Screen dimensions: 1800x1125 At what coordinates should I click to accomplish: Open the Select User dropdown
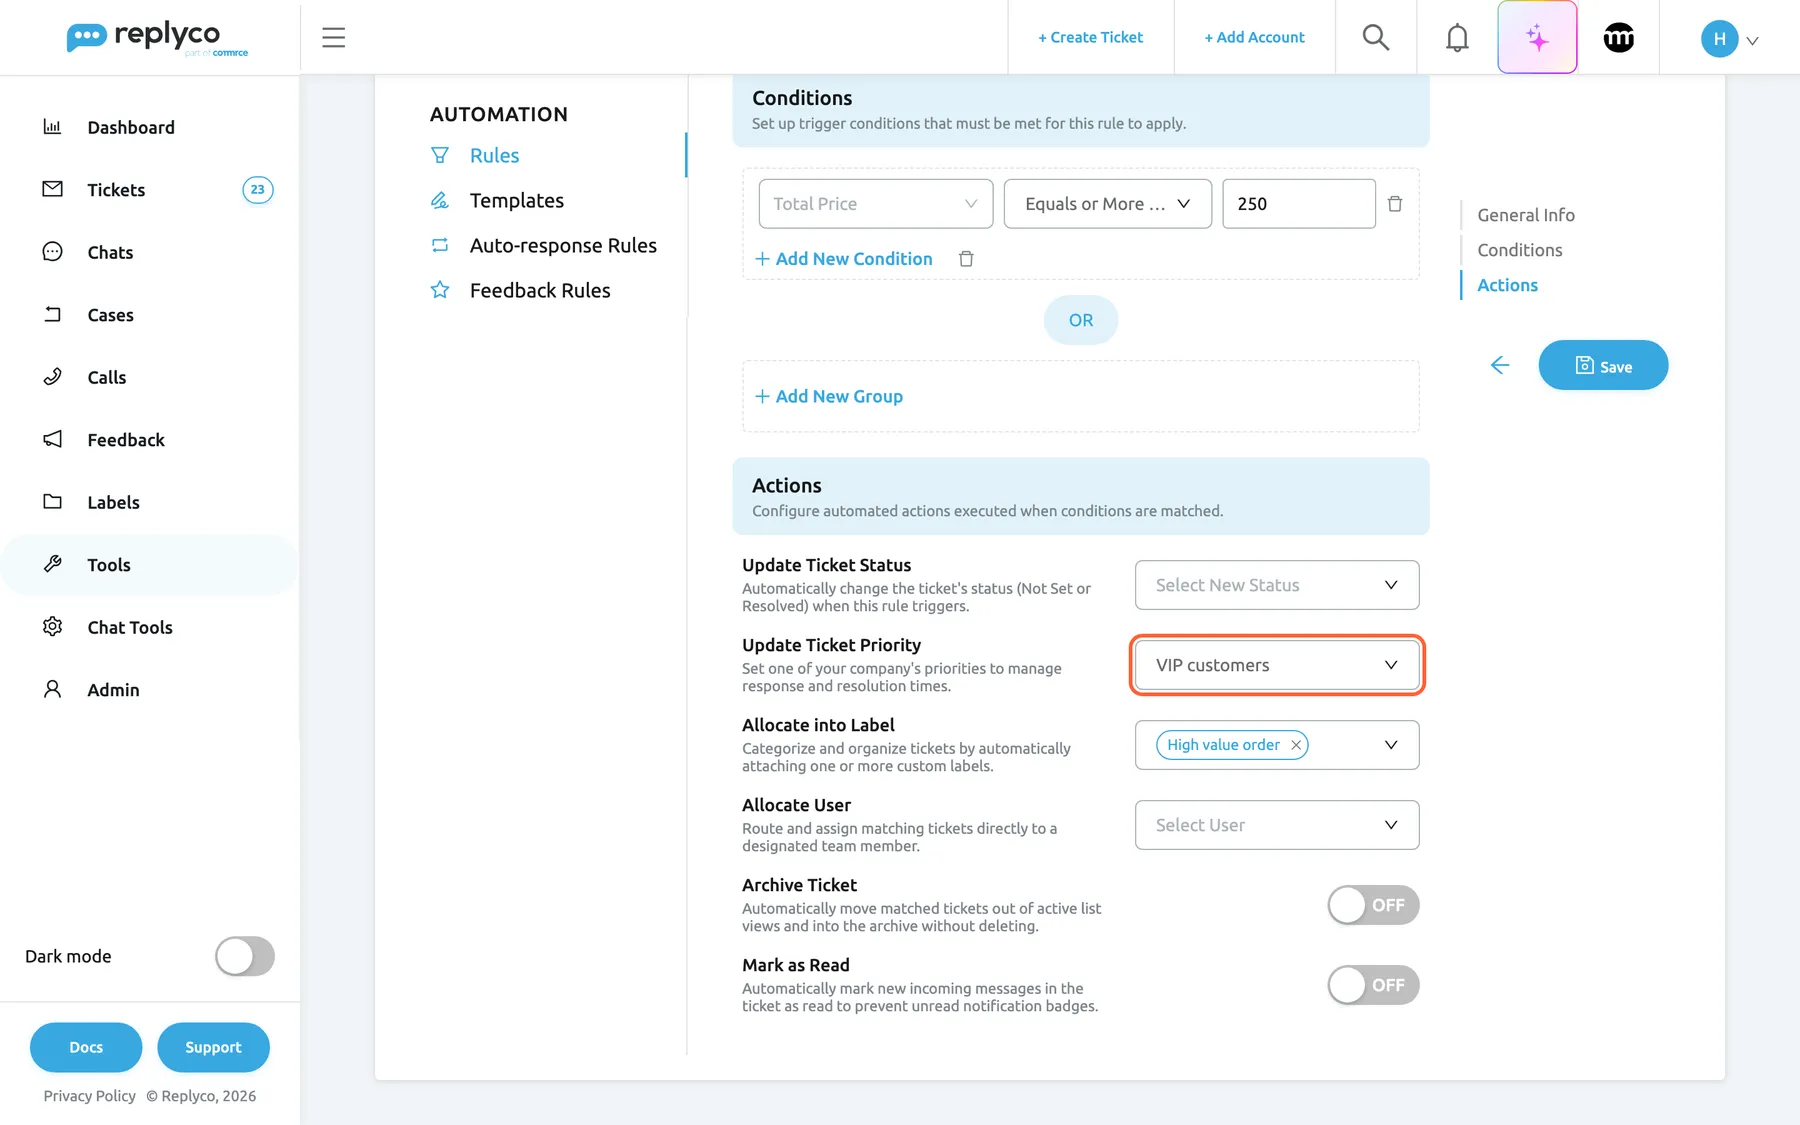click(1277, 825)
